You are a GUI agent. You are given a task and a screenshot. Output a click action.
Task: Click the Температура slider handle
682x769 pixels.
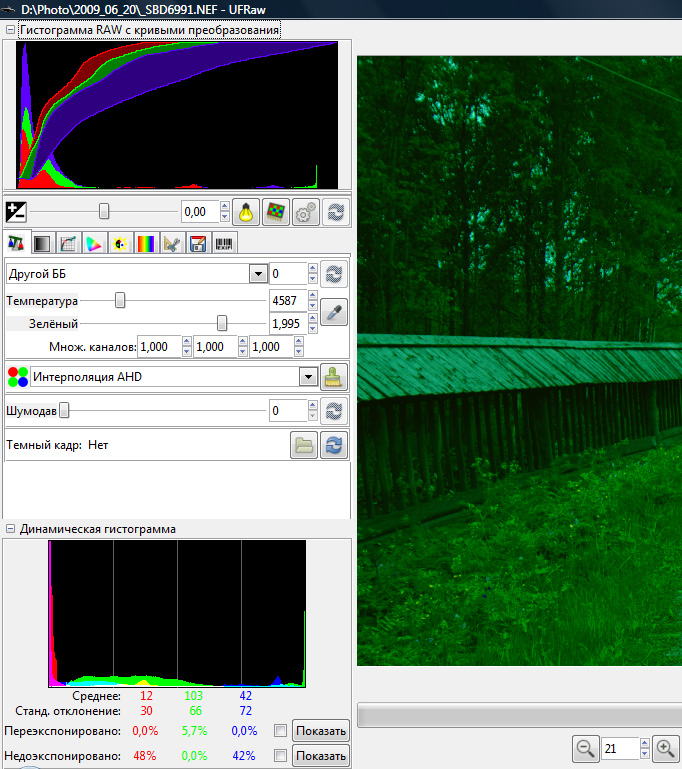coord(120,300)
